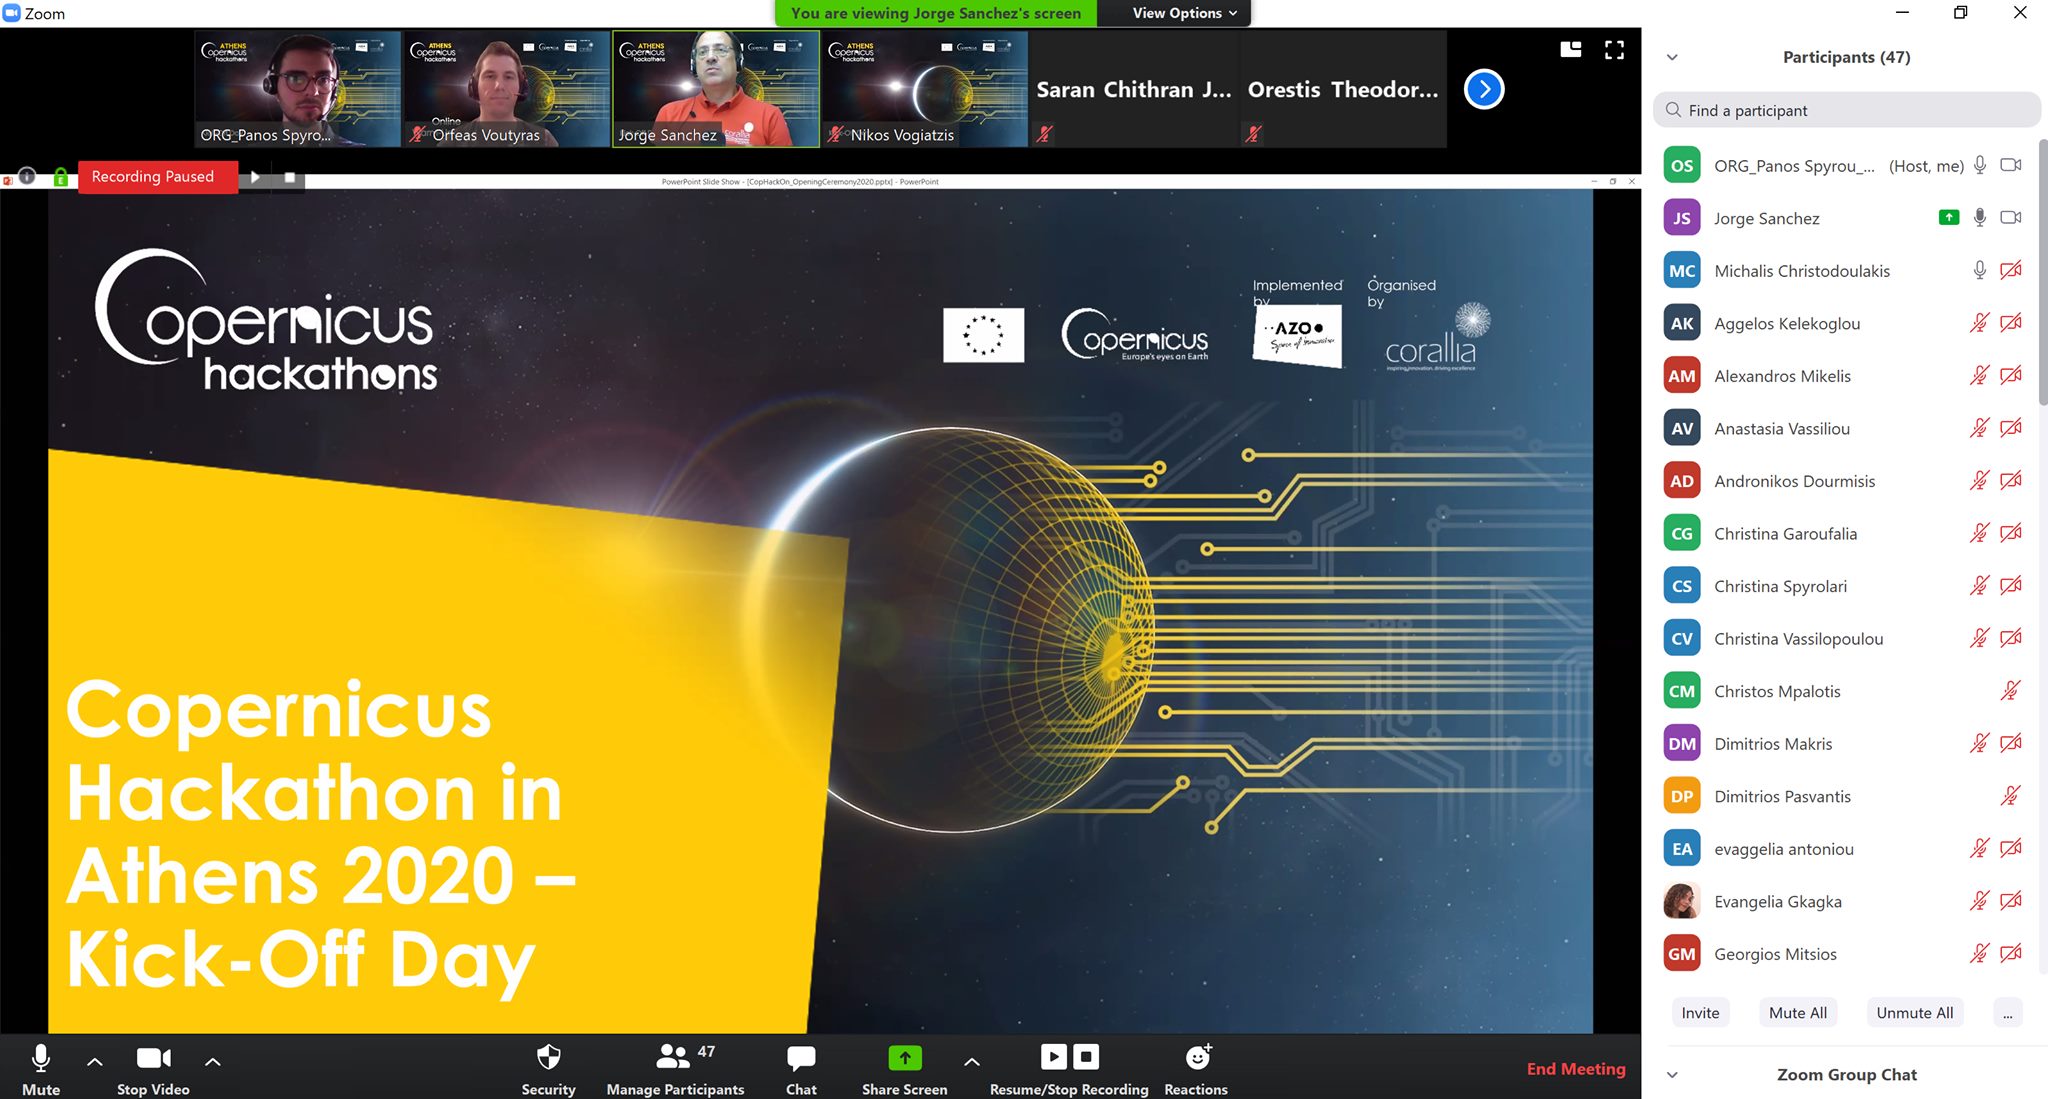2048x1099 pixels.
Task: Click the Find a participant search field
Action: 1846,110
